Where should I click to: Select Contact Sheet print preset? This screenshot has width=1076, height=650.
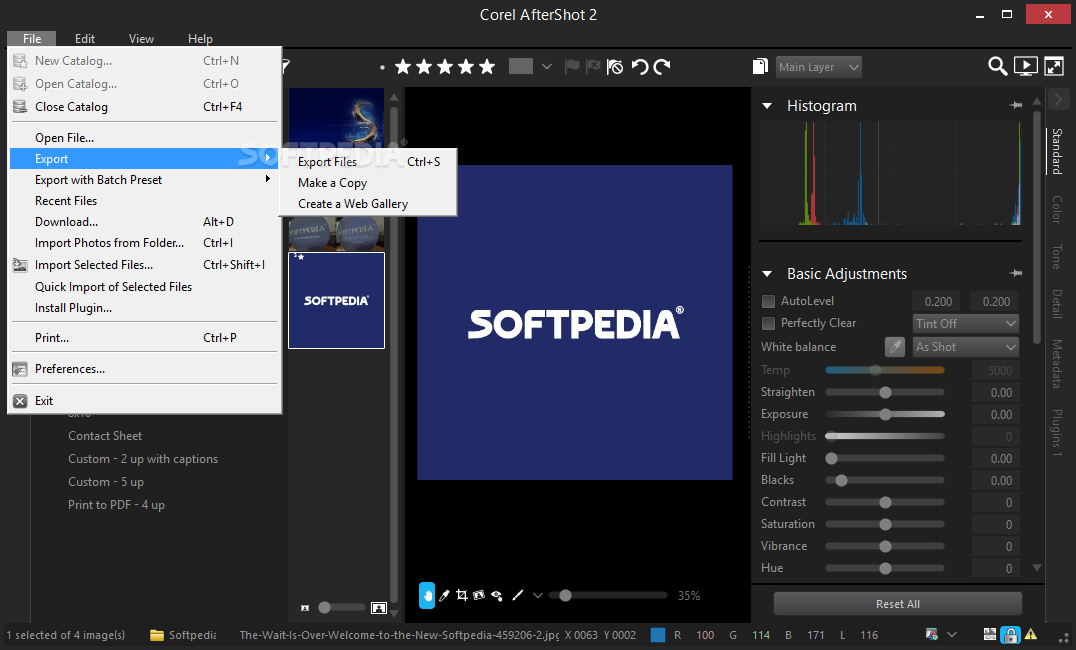[105, 436]
